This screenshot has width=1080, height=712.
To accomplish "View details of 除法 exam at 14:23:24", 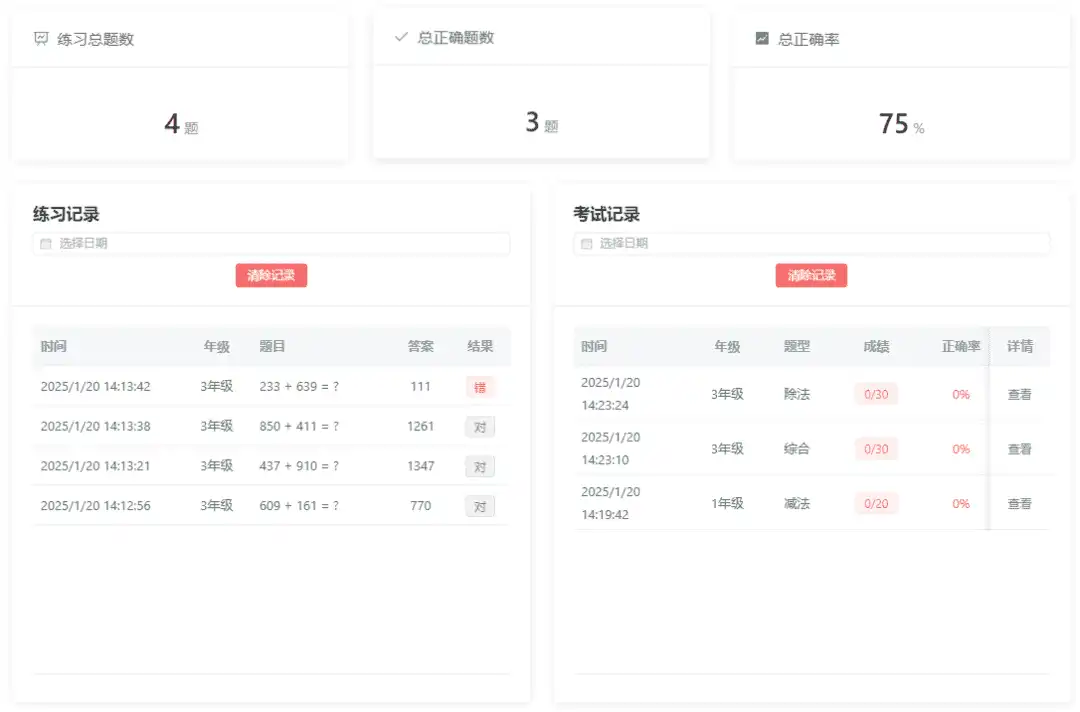I will tap(1019, 395).
